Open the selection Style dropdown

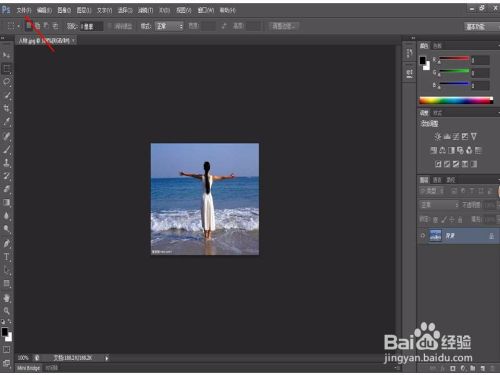click(169, 26)
